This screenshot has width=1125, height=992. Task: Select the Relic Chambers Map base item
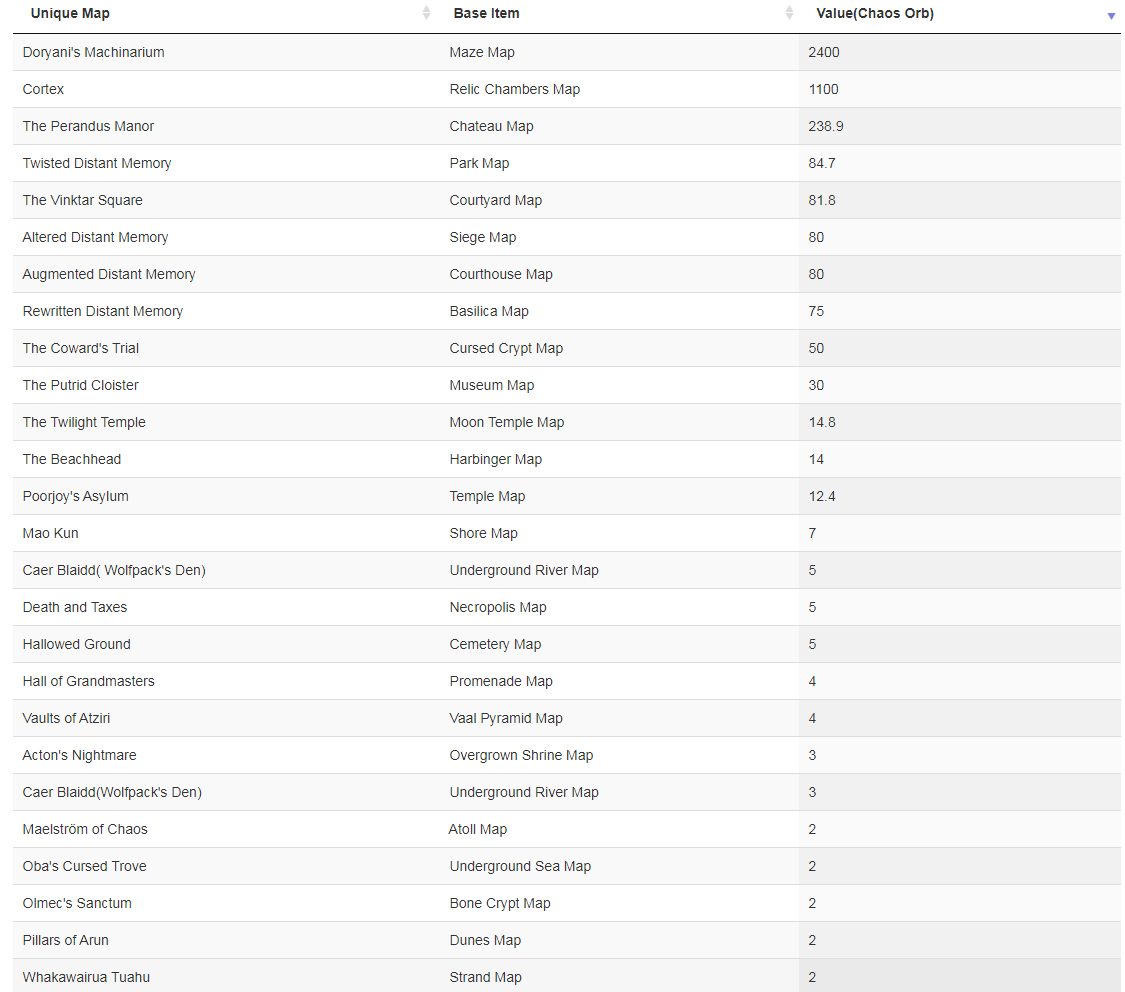(514, 89)
